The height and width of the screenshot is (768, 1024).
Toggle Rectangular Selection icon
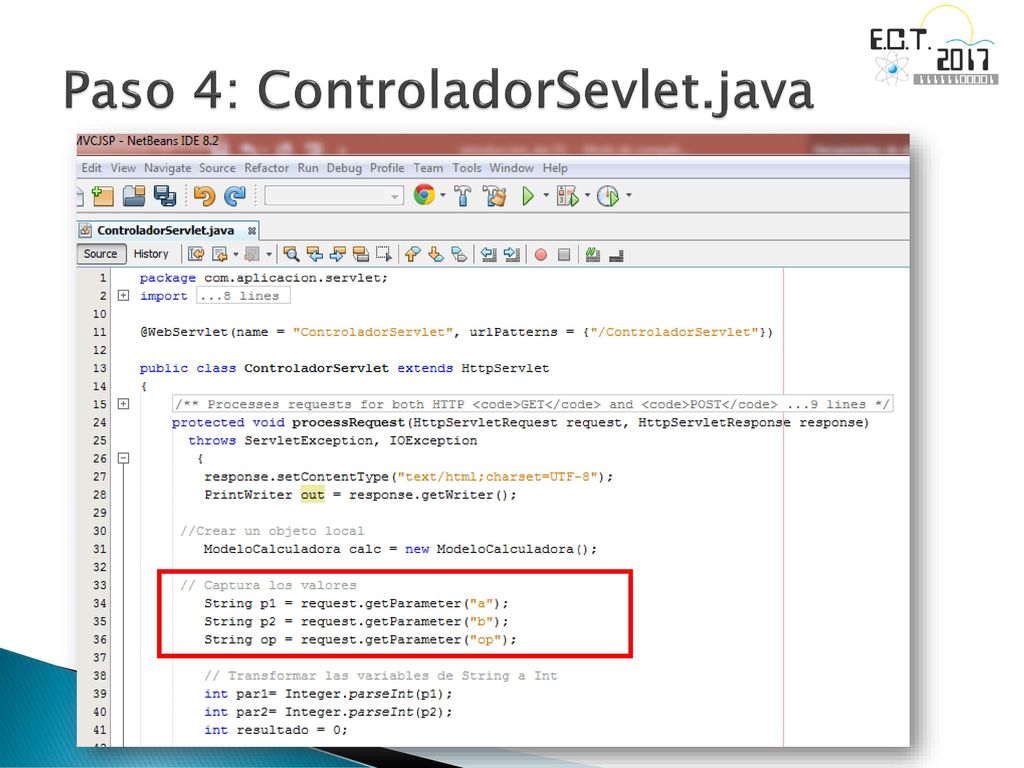[x=384, y=254]
